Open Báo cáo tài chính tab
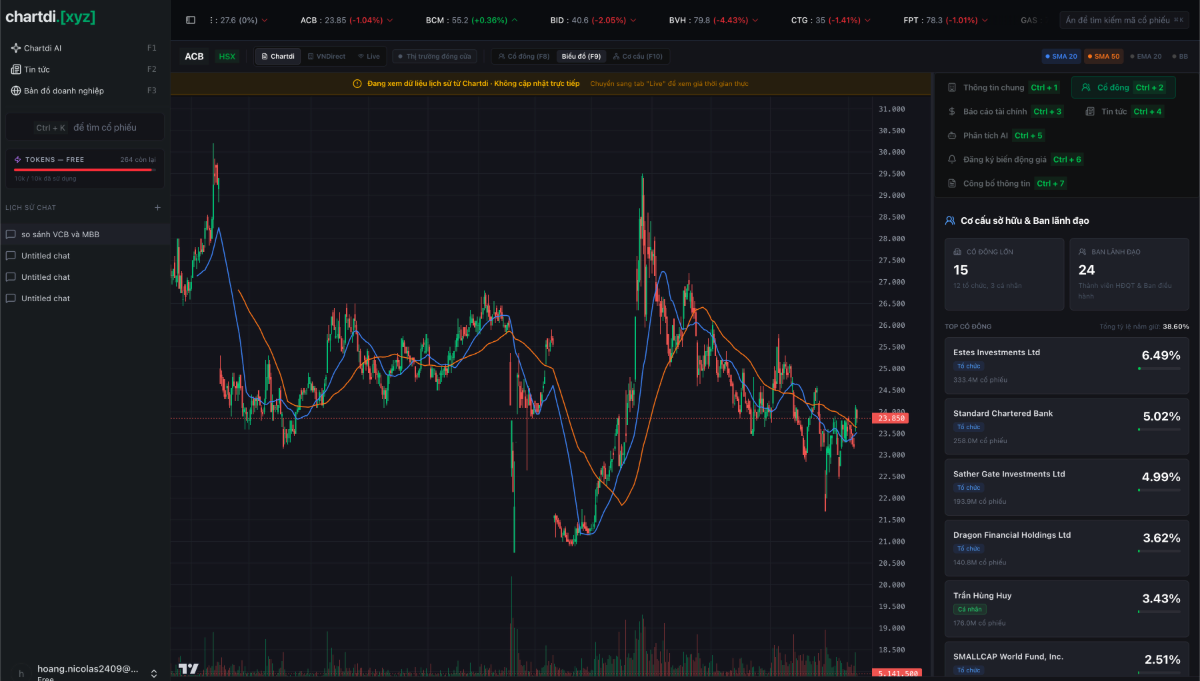Image resolution: width=1200 pixels, height=681 pixels. pos(1005,112)
